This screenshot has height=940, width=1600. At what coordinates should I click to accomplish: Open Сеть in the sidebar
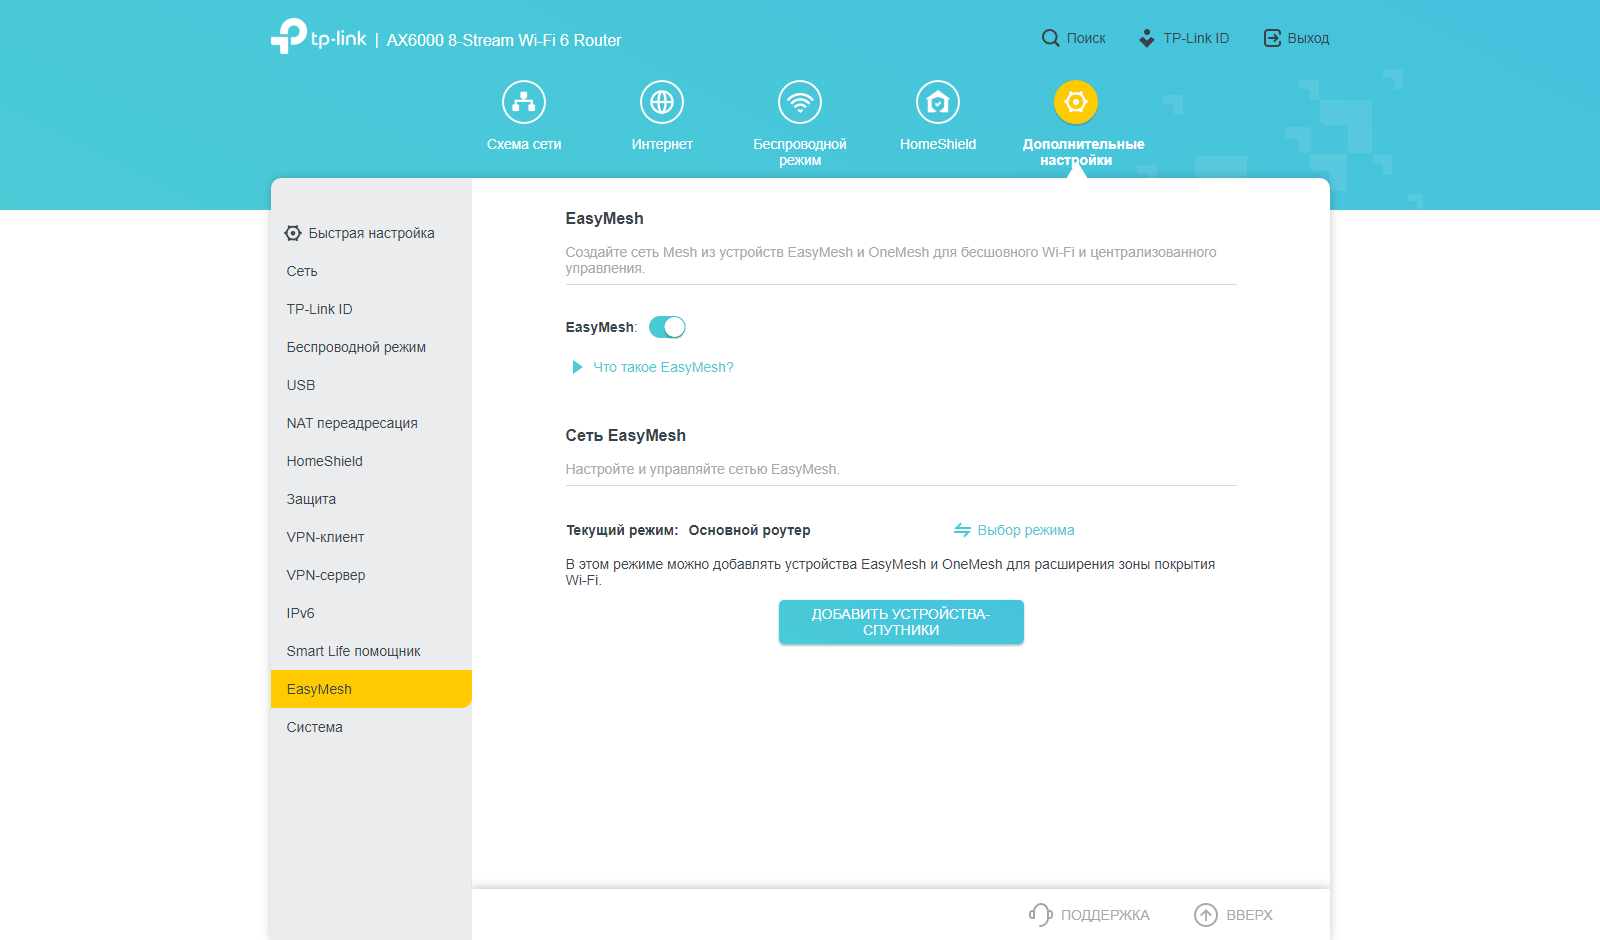pyautogui.click(x=371, y=271)
